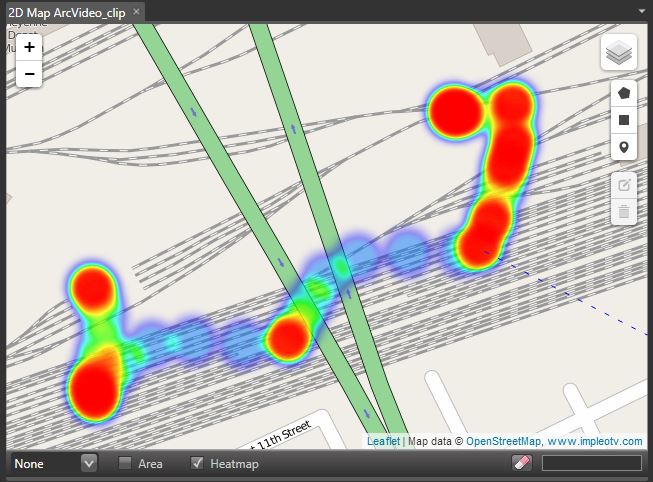
Task: Click the delete layers trash icon
Action: 624,211
